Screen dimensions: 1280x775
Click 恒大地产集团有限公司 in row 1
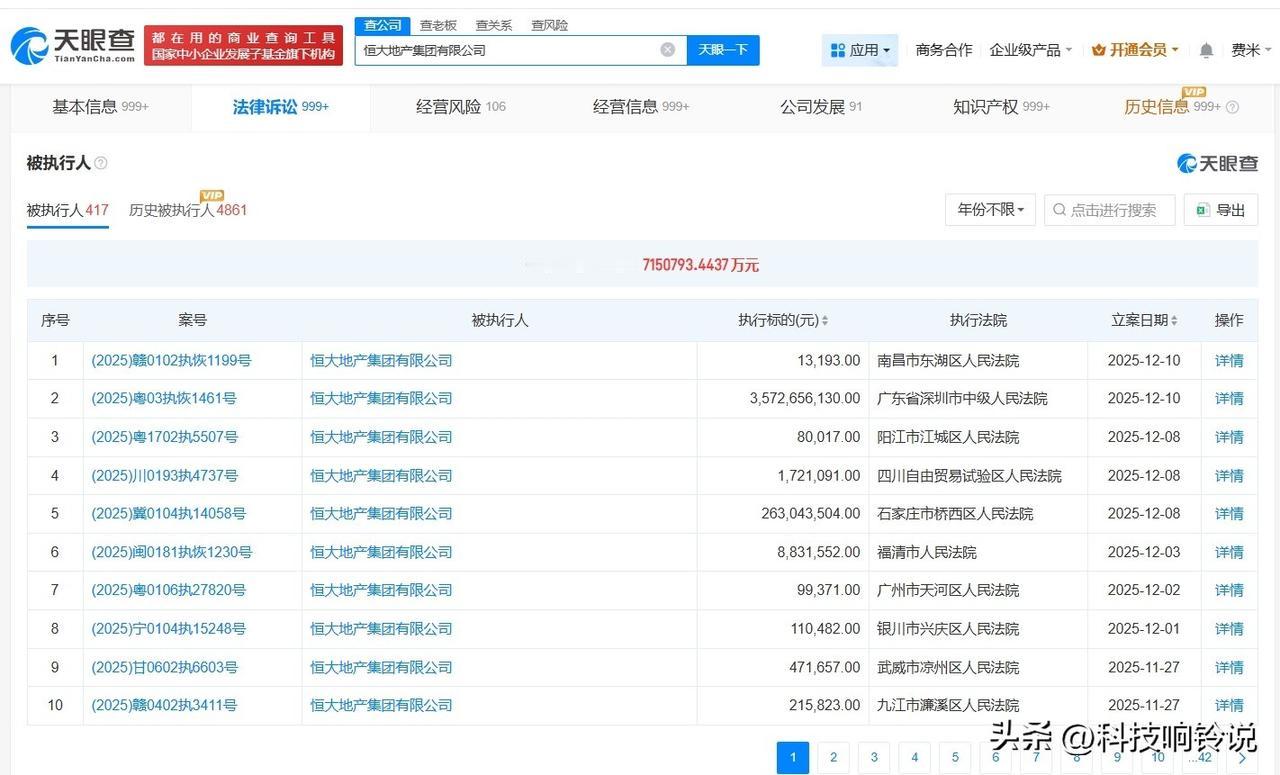[x=380, y=360]
